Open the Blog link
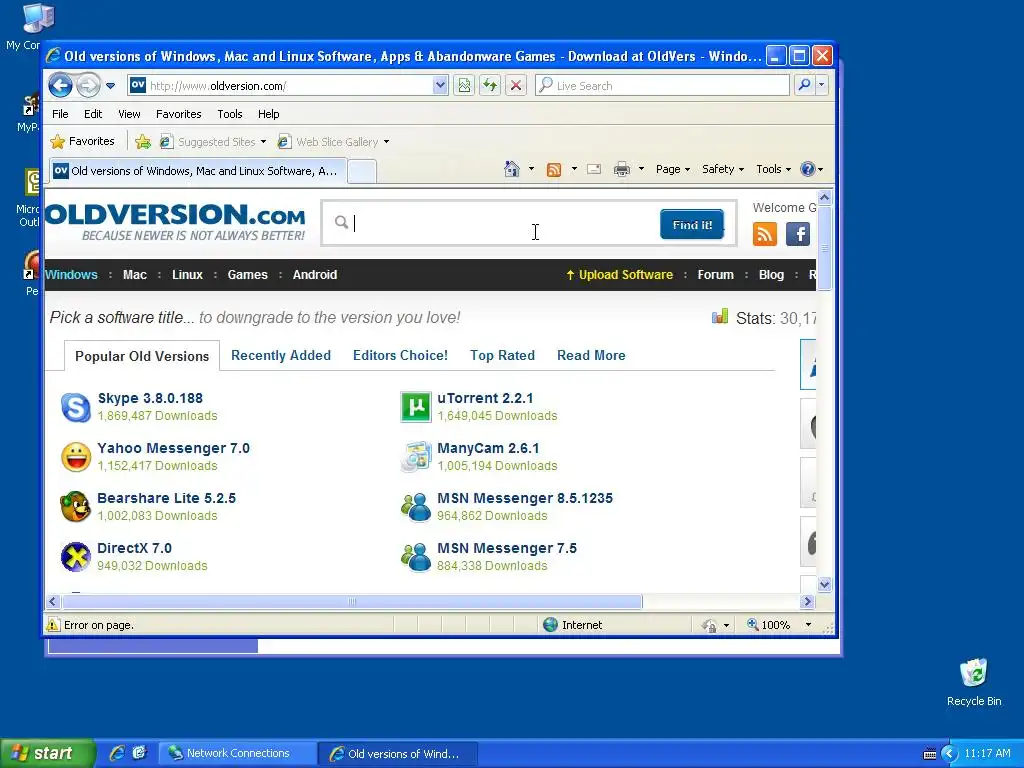Screen dimensions: 1024x768 (771, 275)
